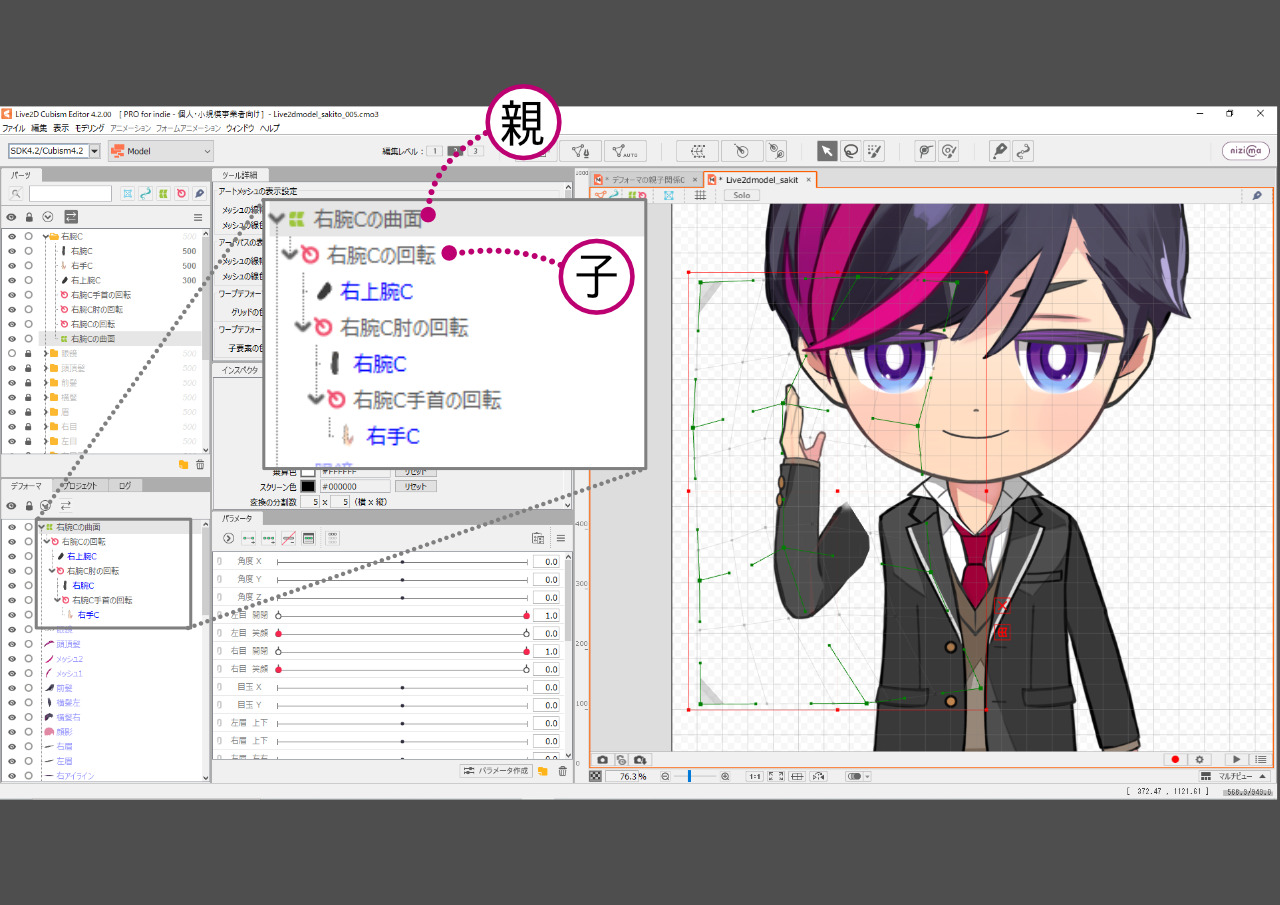Image resolution: width=1280 pixels, height=905 pixels.
Task: Open the nizima button in toolbar
Action: (1245, 151)
